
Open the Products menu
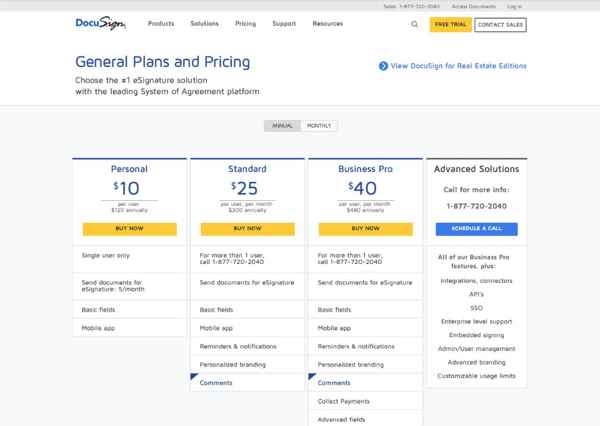pos(161,24)
